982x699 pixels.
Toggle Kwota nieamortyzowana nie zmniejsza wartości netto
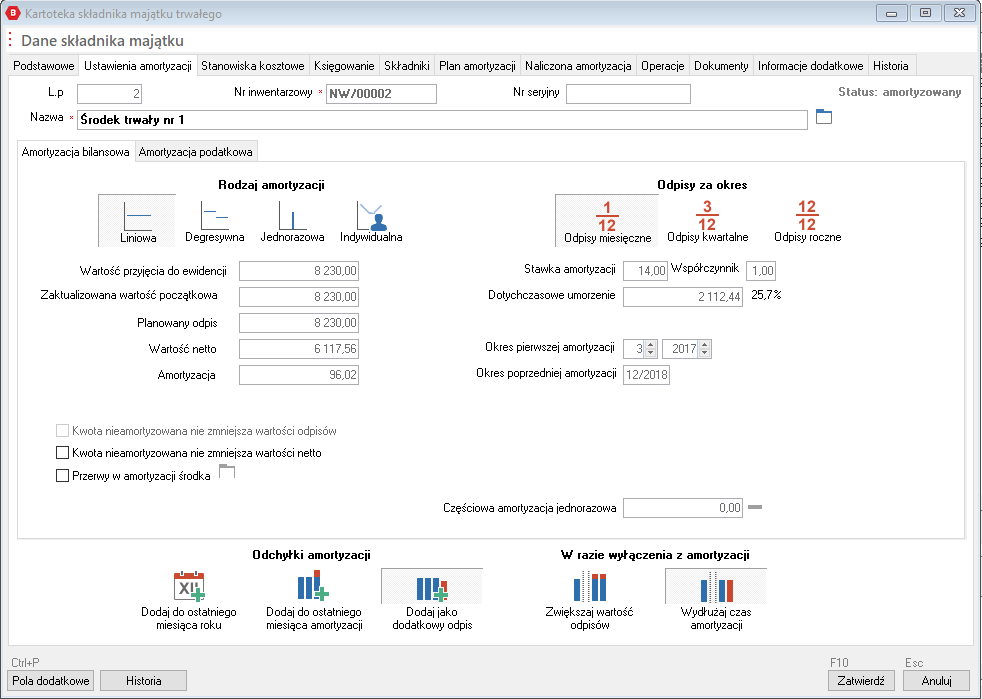point(62,452)
